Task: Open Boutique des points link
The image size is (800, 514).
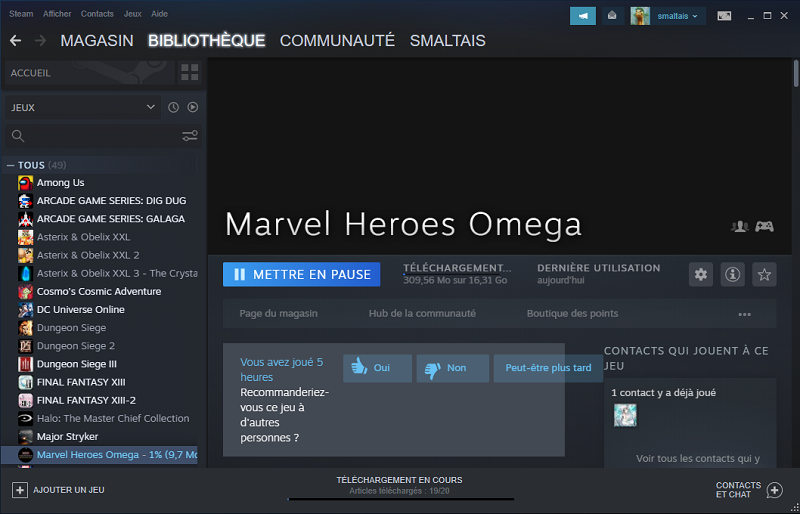Action: [572, 313]
